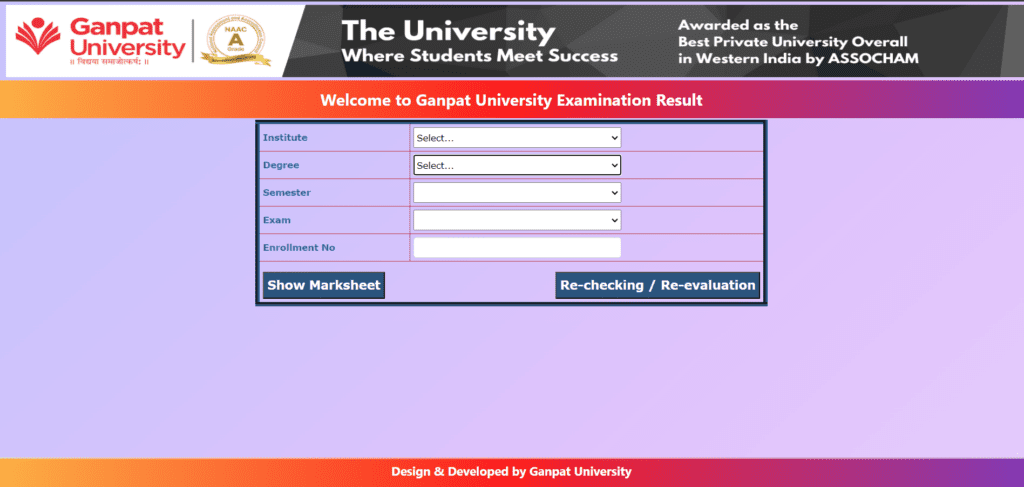Click the Exam label
The image size is (1024, 487).
[x=277, y=220]
